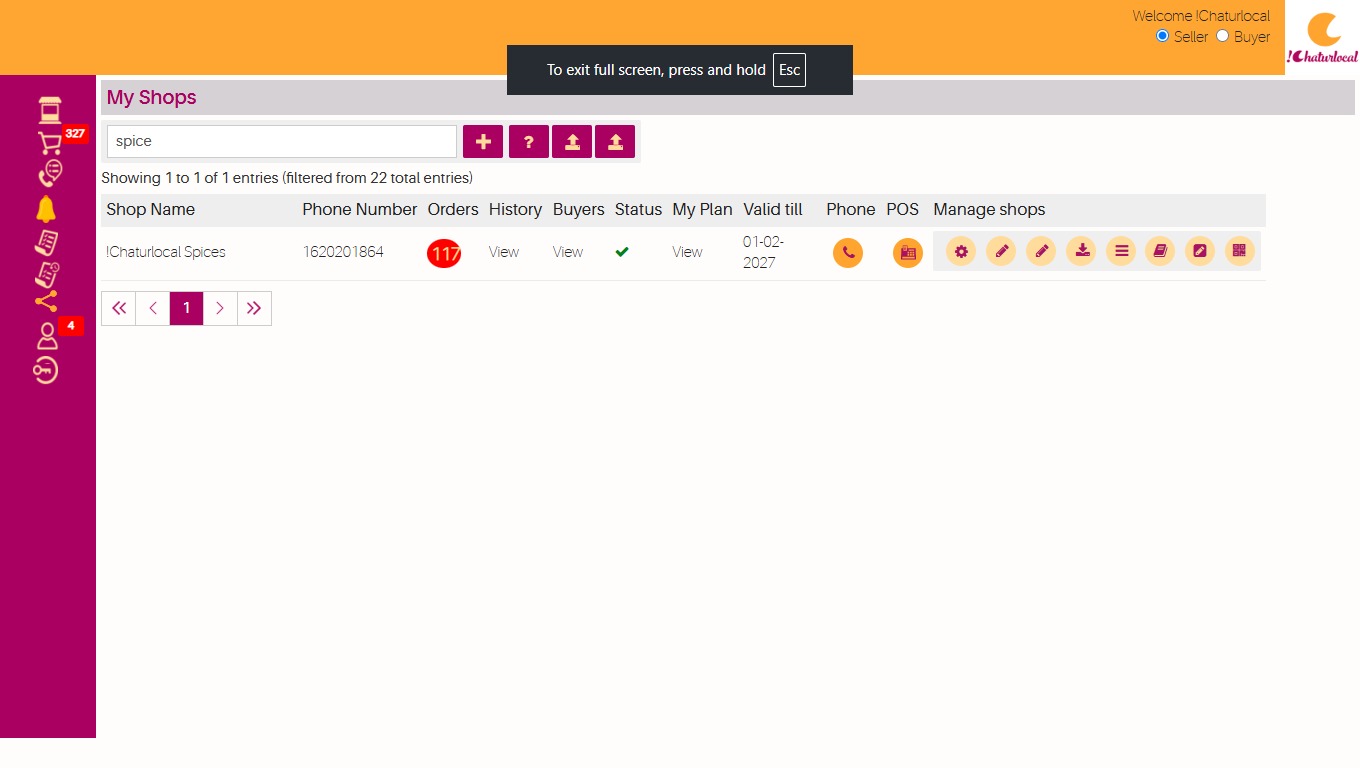Open the shopping cart with 327 badge
The image size is (1360, 768).
(x=50, y=143)
